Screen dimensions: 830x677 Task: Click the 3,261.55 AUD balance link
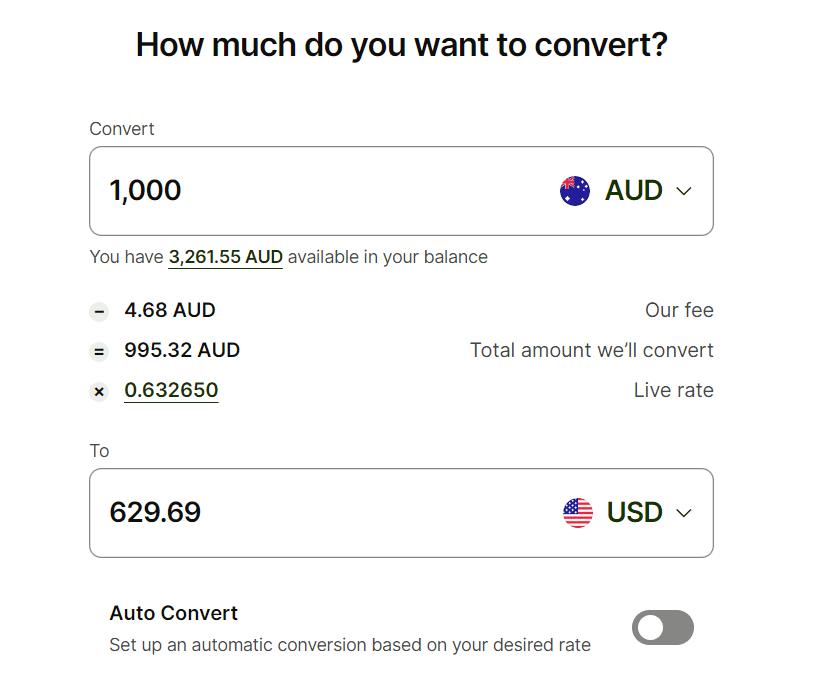225,257
